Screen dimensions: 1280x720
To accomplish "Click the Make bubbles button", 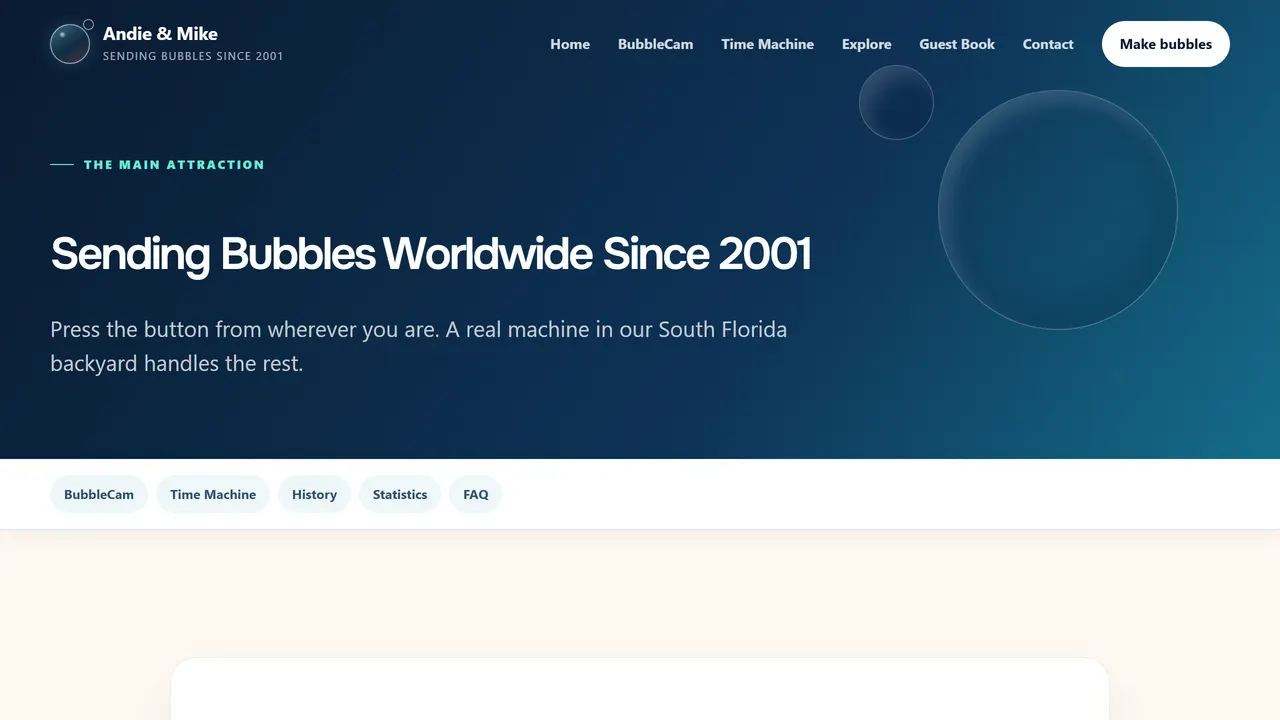I will click(1166, 44).
